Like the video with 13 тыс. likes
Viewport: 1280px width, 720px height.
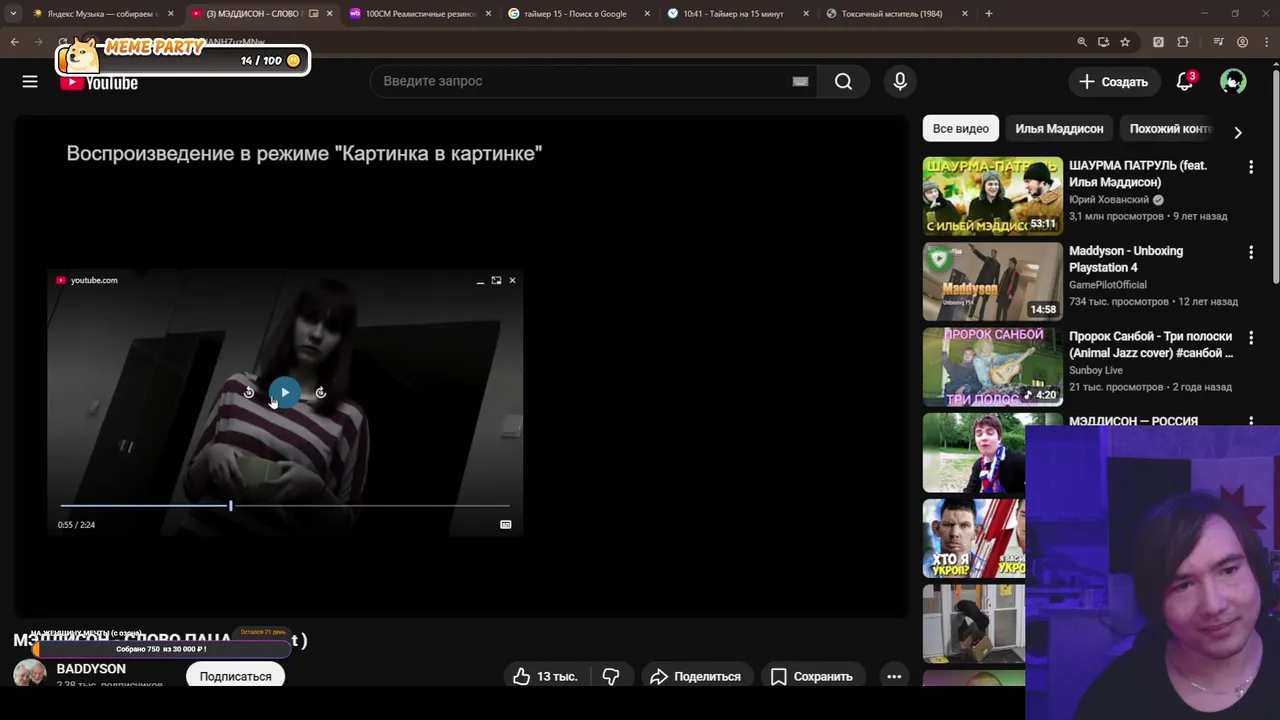point(546,676)
